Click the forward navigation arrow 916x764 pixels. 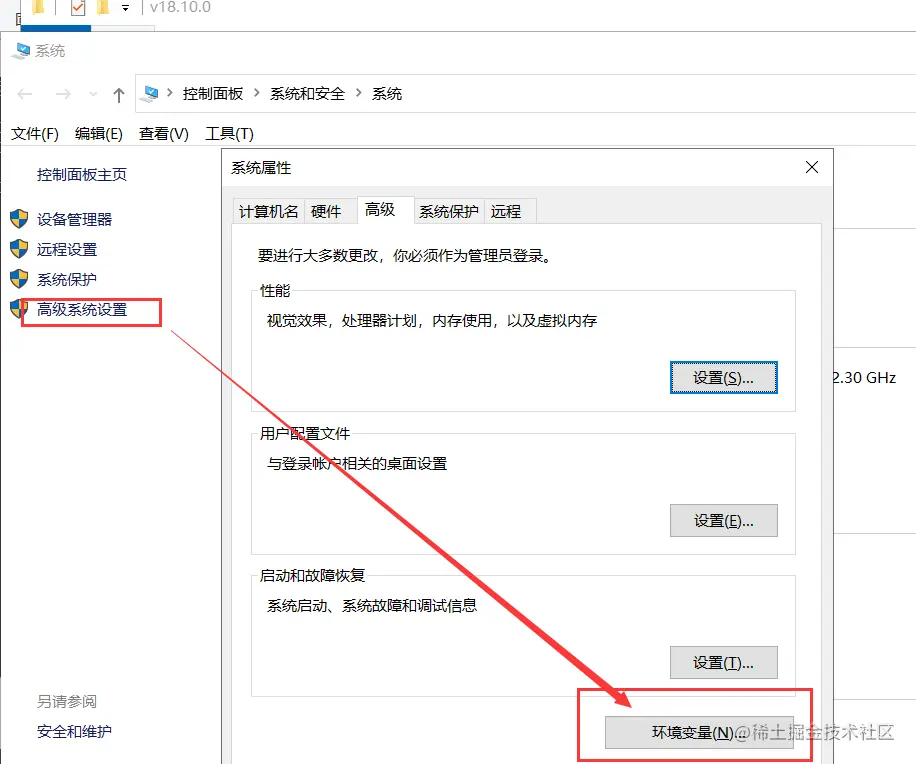[x=63, y=94]
